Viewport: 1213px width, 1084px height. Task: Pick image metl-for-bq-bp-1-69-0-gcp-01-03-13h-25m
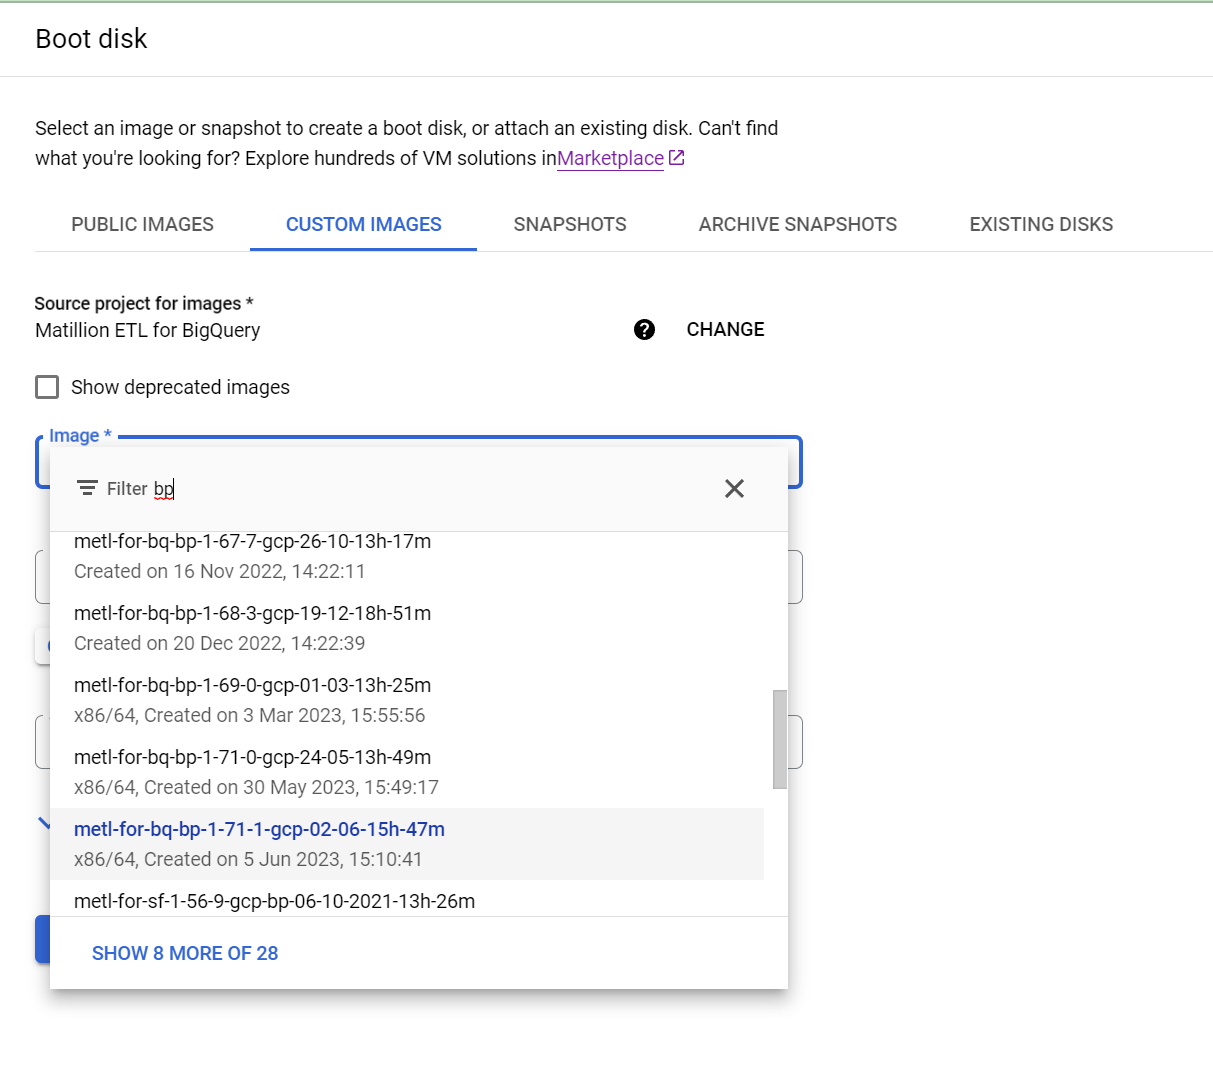tap(407, 700)
